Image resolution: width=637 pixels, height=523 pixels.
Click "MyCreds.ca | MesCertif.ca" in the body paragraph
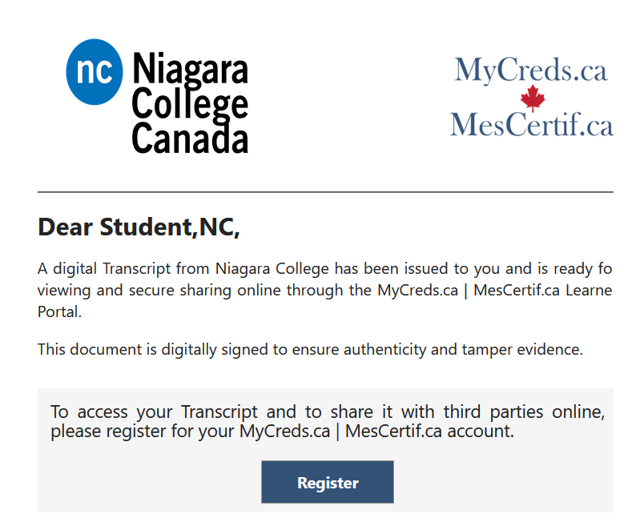(x=470, y=290)
